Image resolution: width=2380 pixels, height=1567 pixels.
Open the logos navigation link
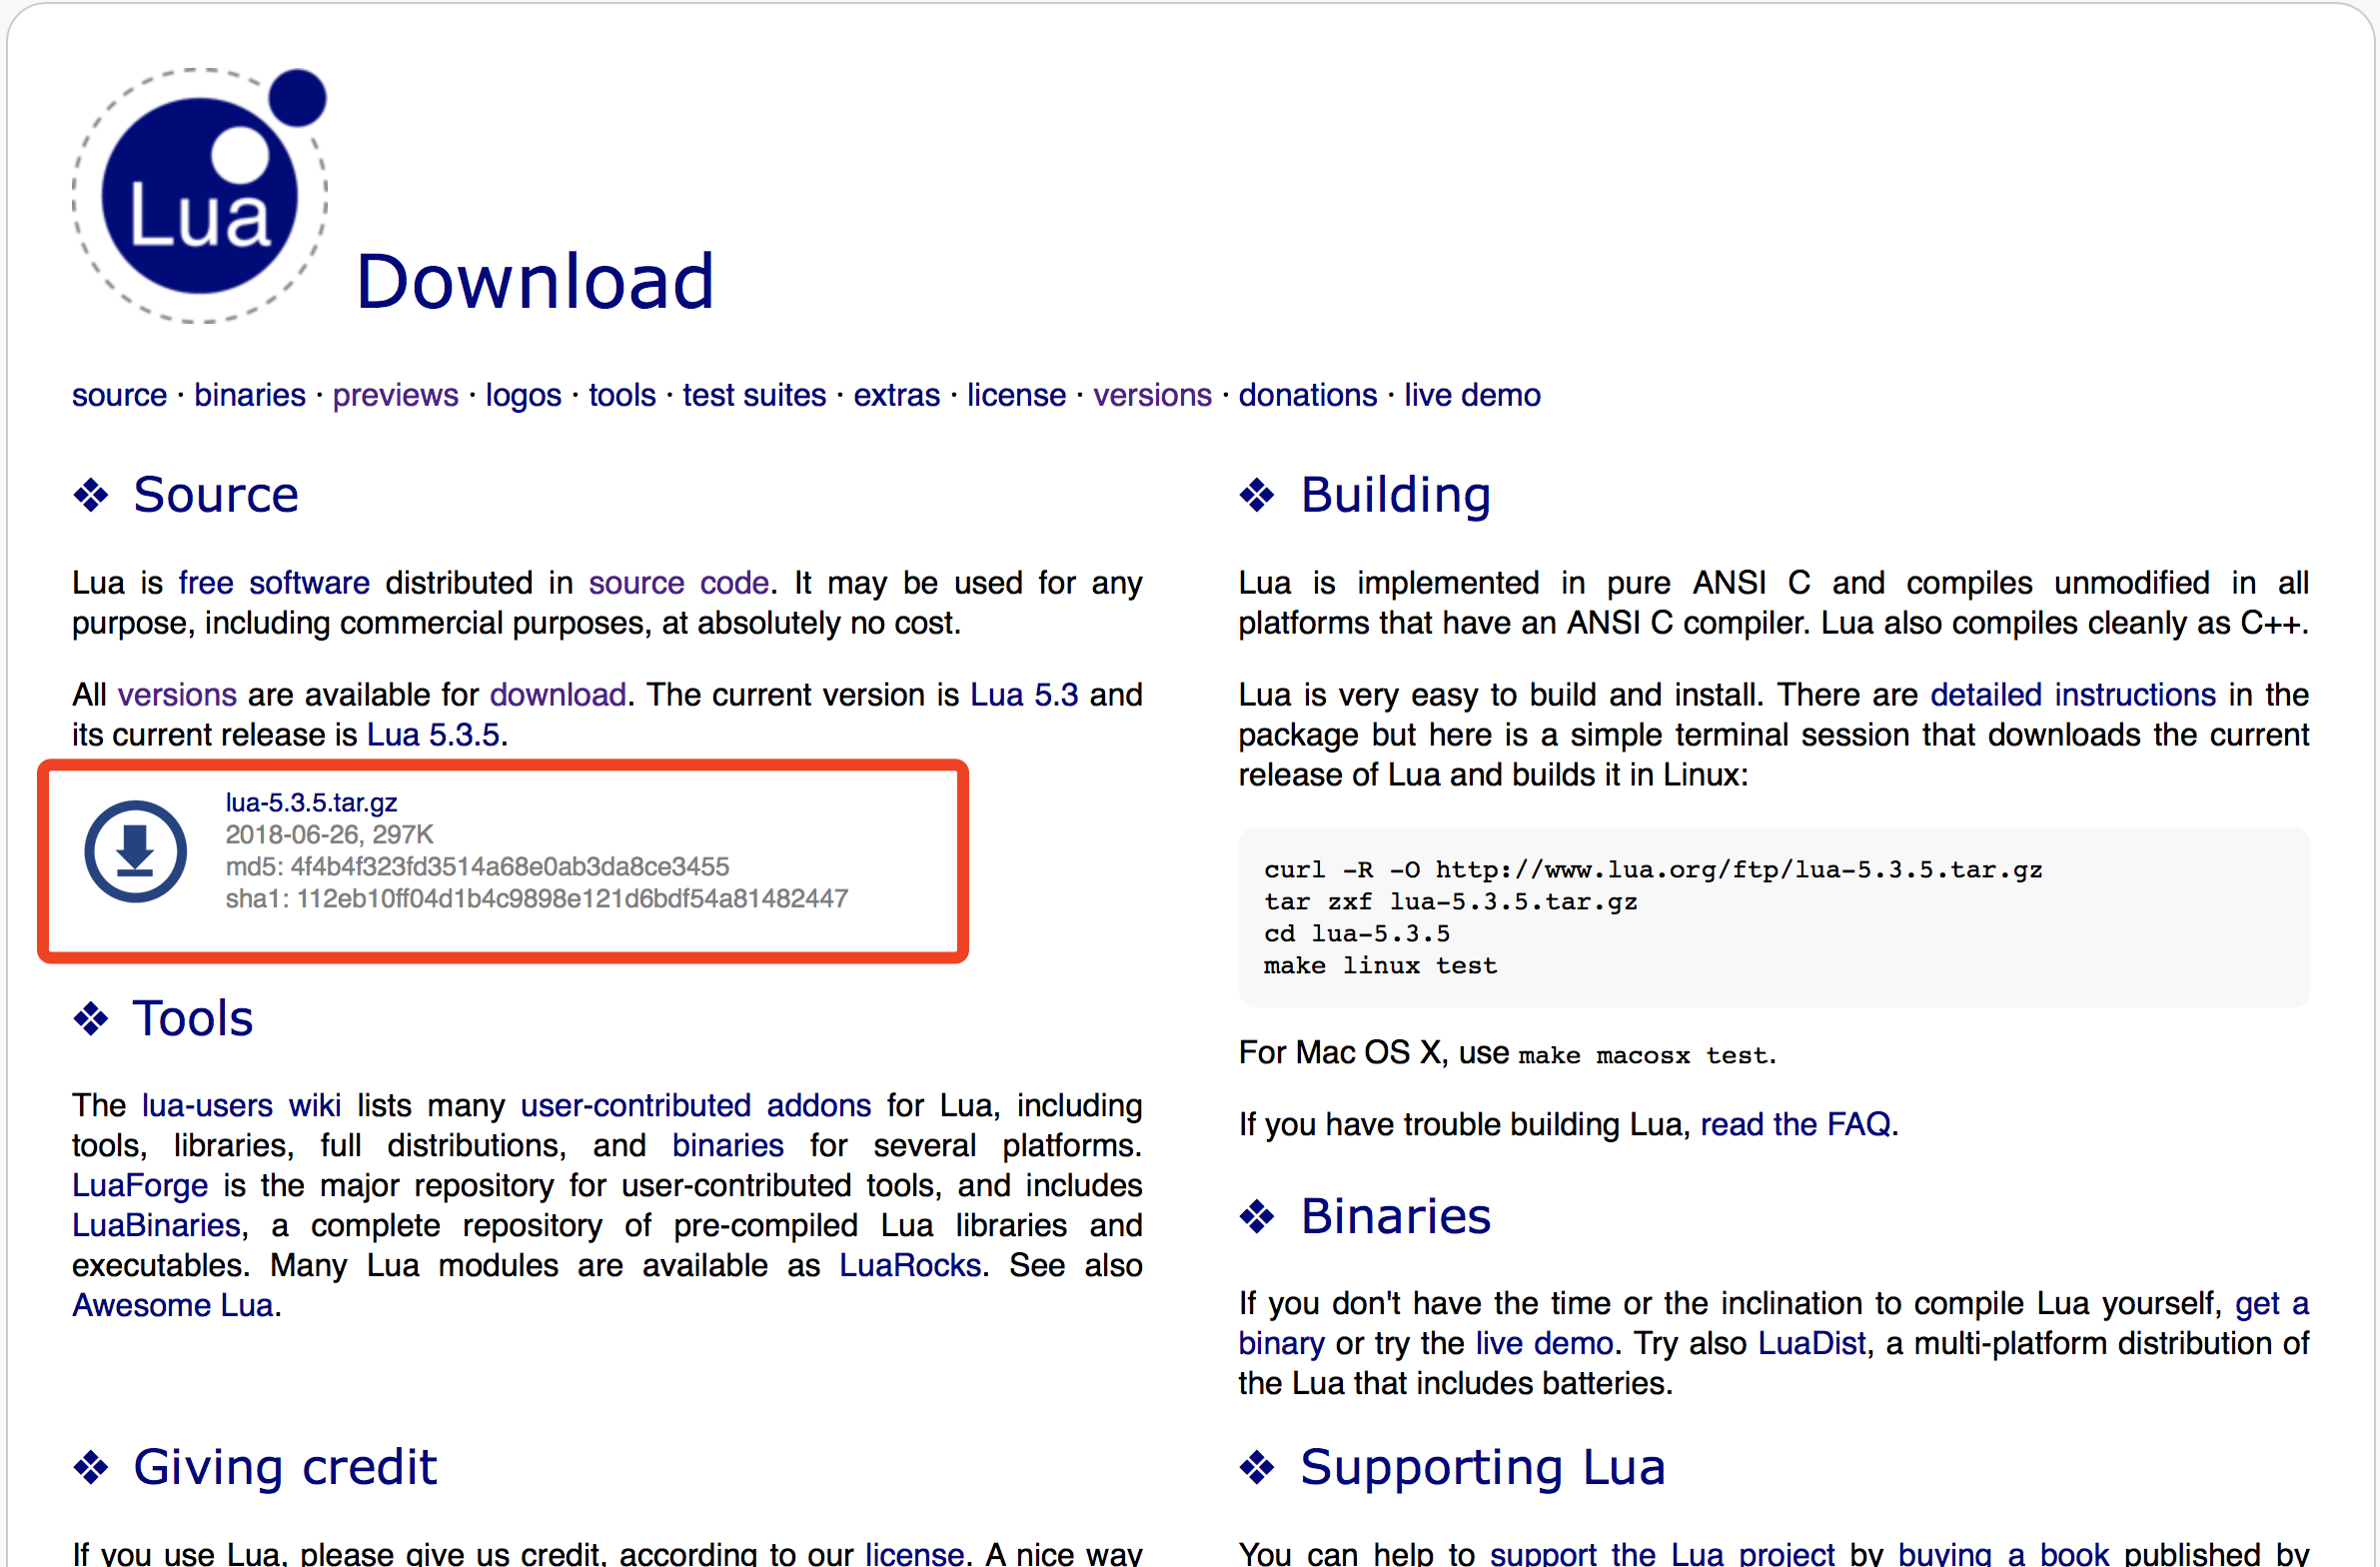[523, 395]
